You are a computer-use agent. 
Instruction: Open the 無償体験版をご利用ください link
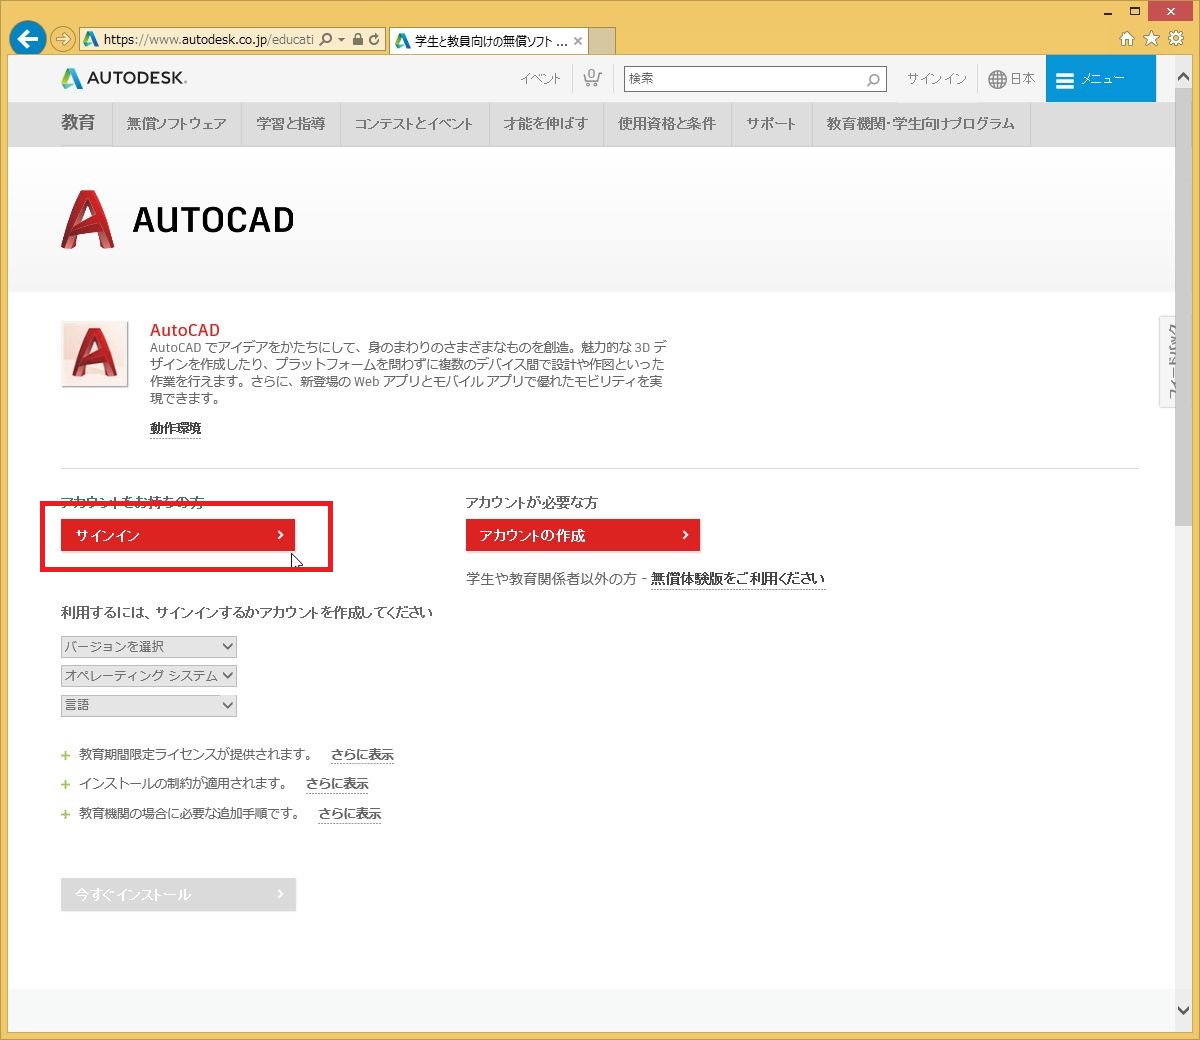tap(737, 579)
